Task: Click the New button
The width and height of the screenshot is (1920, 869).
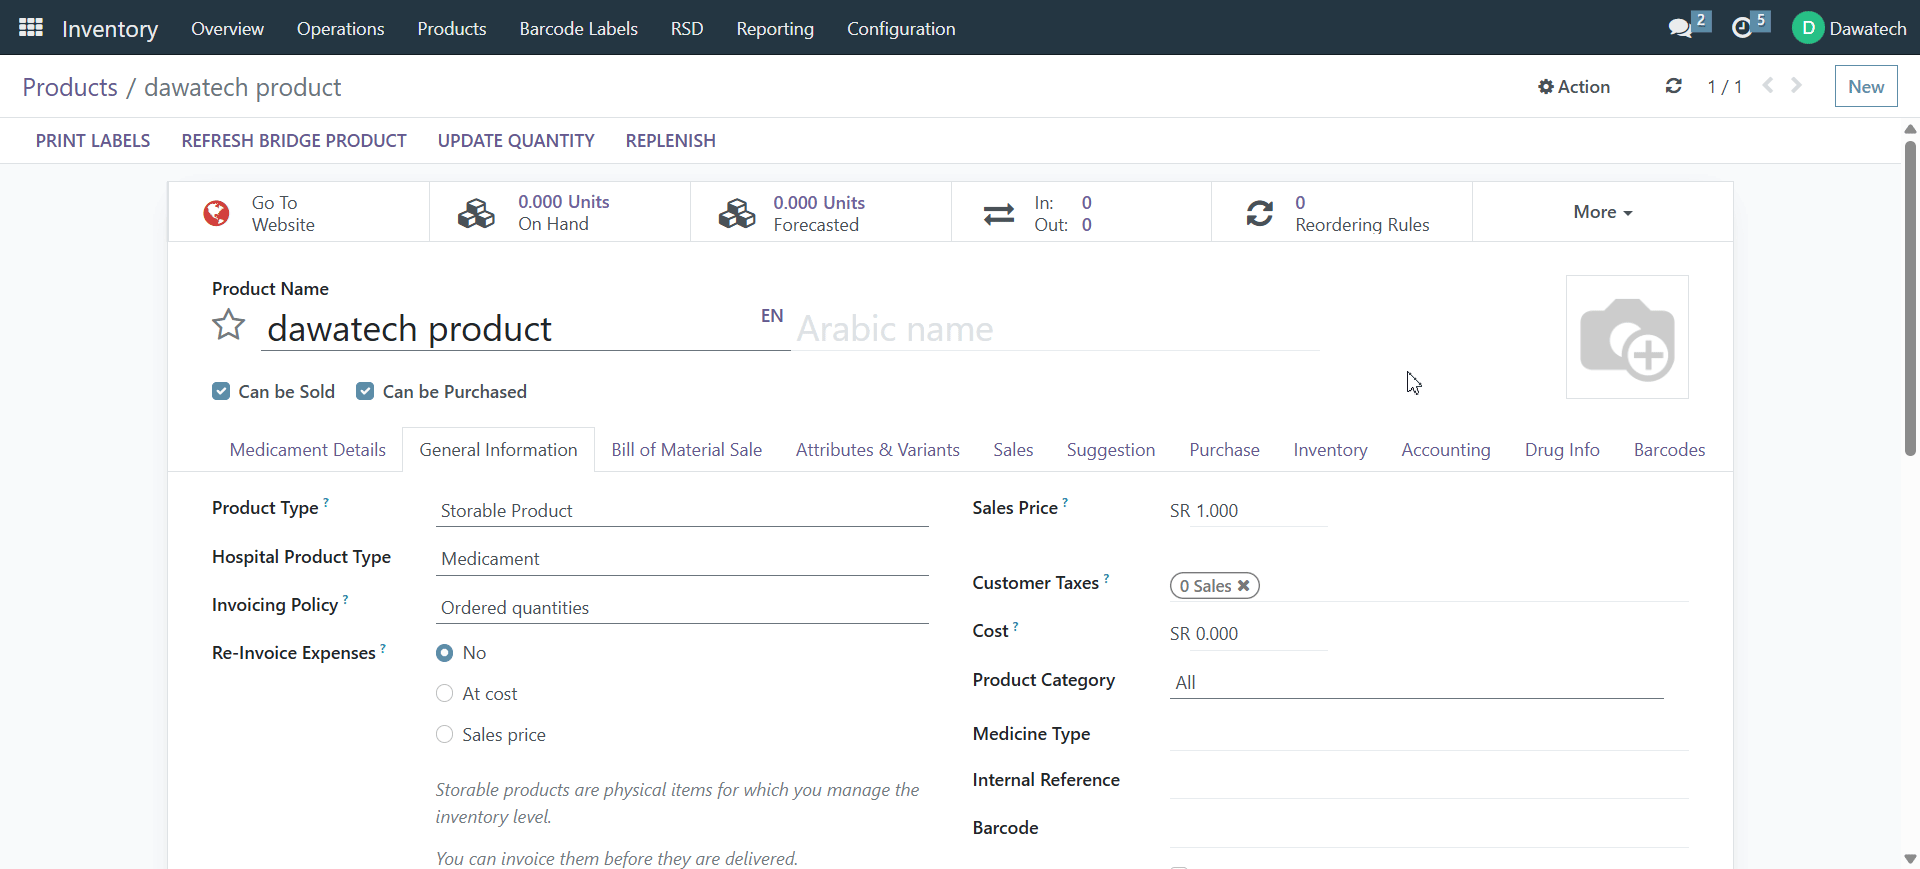Action: tap(1866, 86)
